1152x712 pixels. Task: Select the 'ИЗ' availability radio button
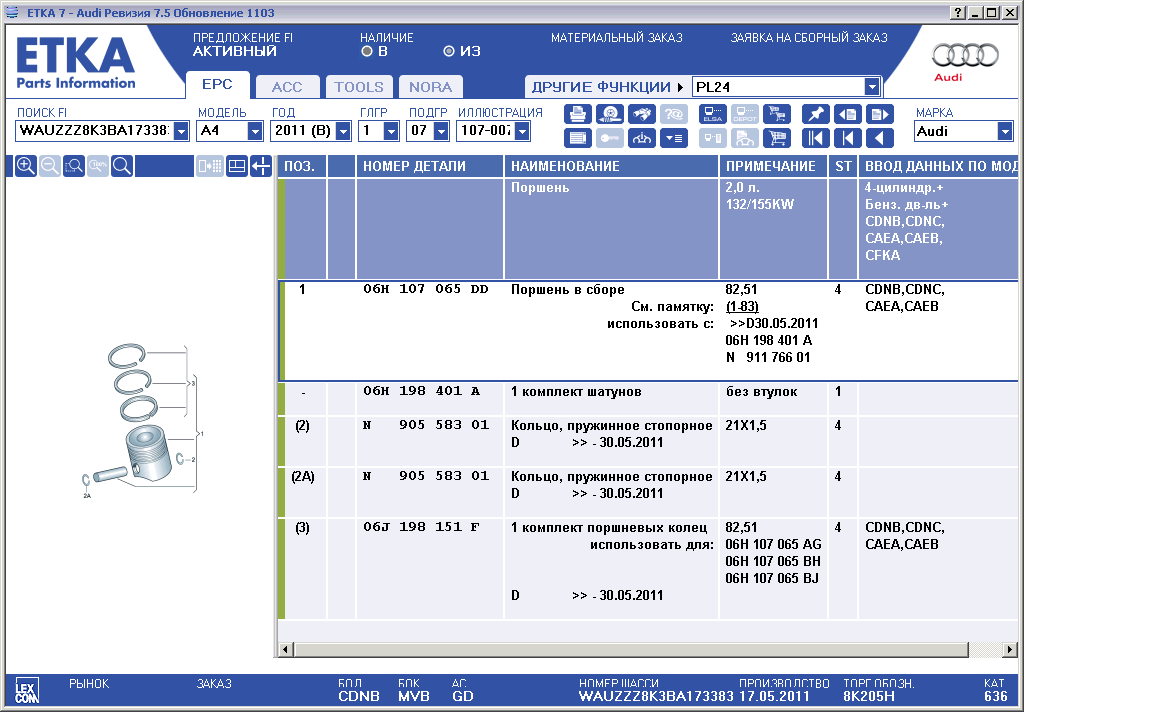pos(449,51)
